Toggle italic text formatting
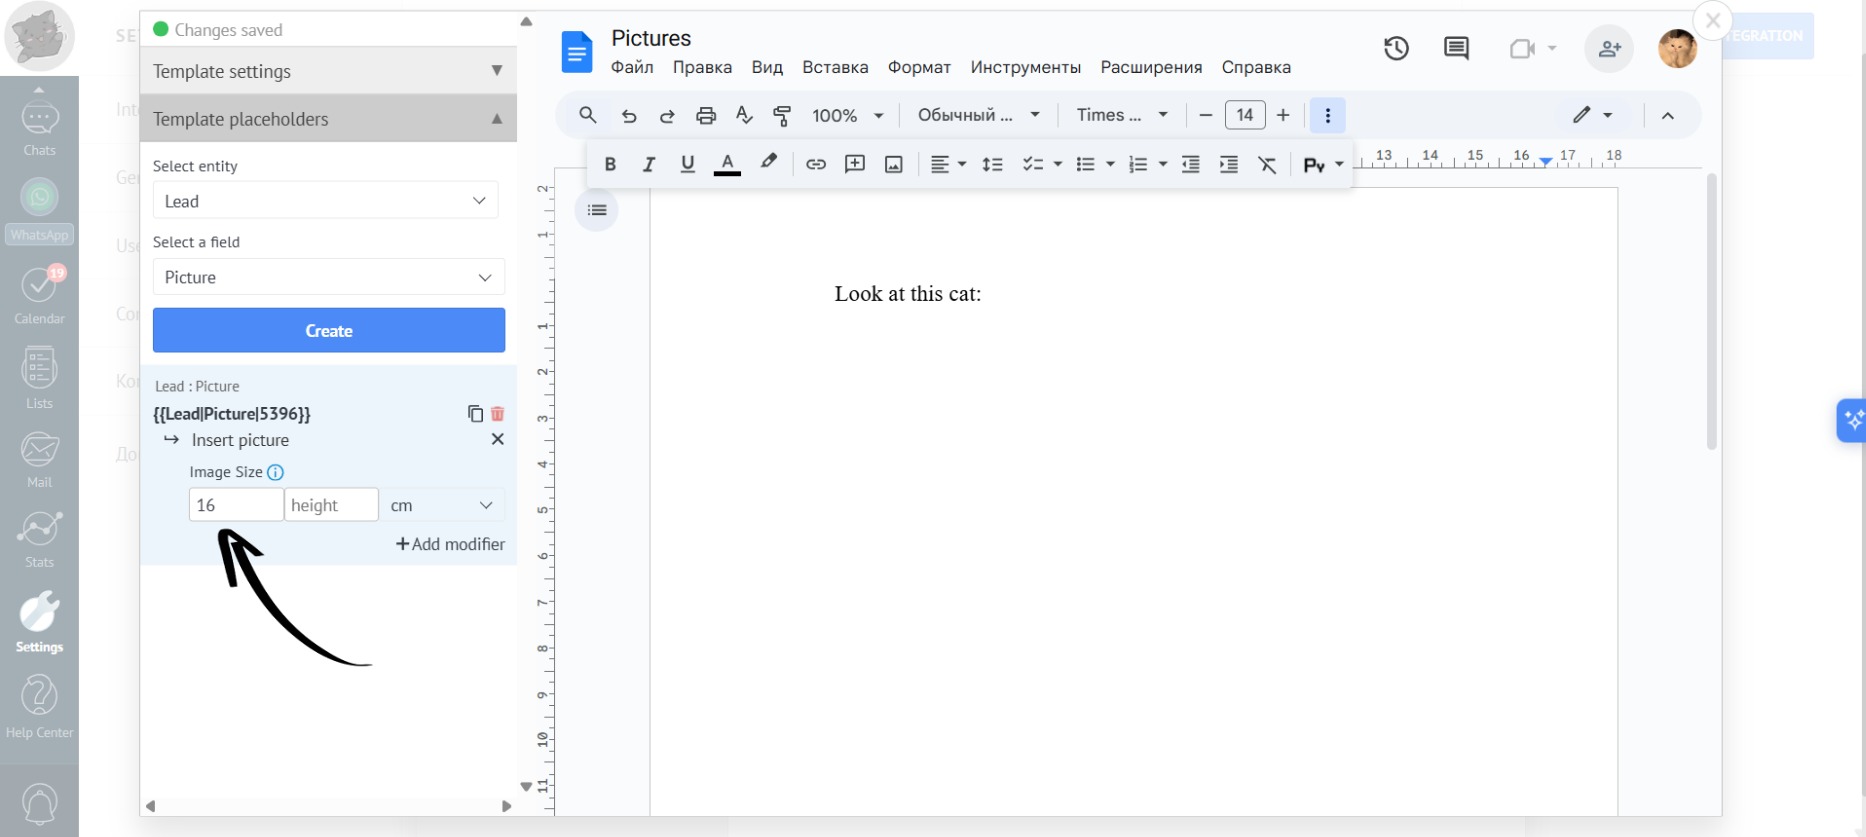The image size is (1866, 837). (x=649, y=165)
